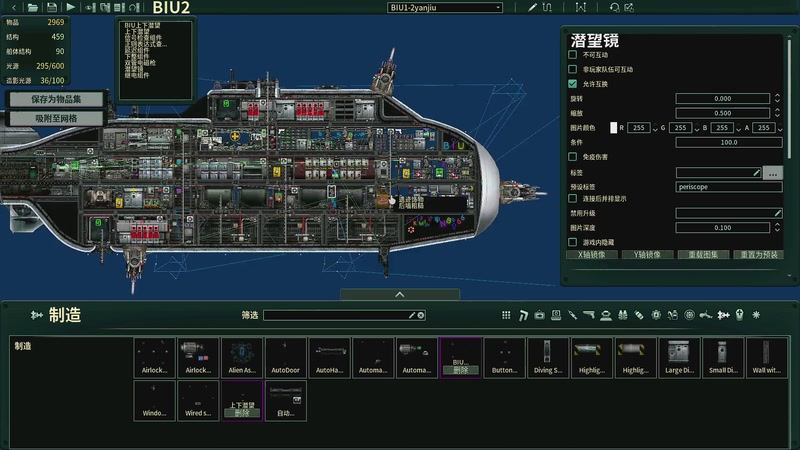Click the X轴镜像 mirror button
The image size is (800, 450).
click(x=592, y=255)
